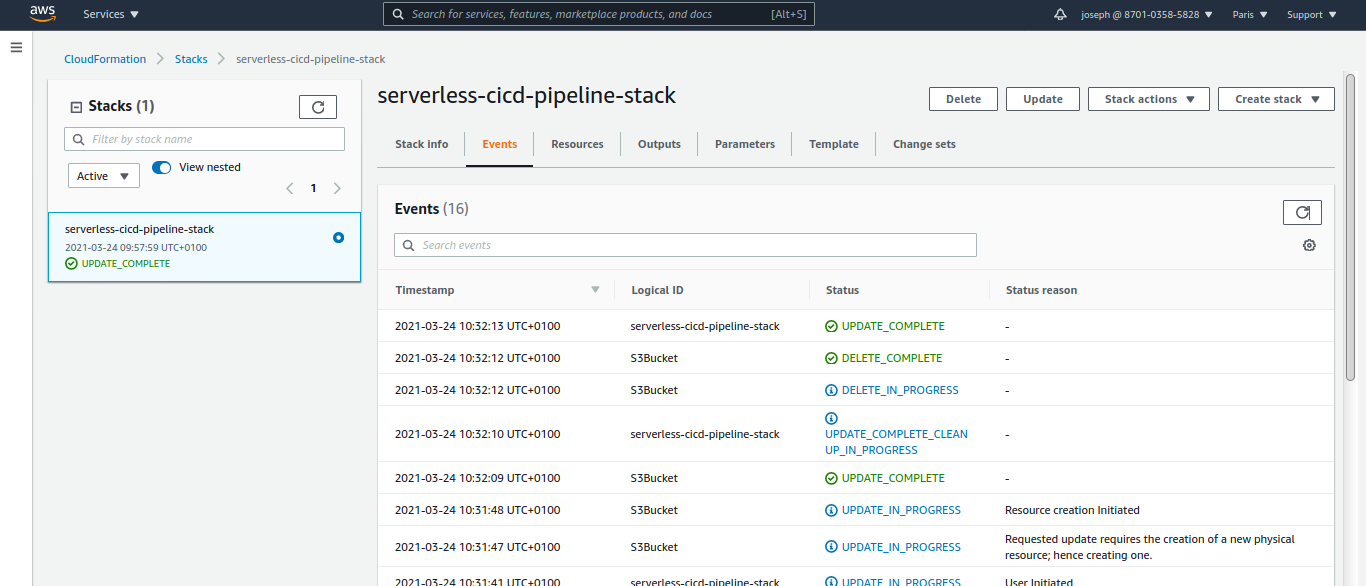Open events table settings gear
Viewport: 1366px width, 586px height.
(x=1309, y=245)
